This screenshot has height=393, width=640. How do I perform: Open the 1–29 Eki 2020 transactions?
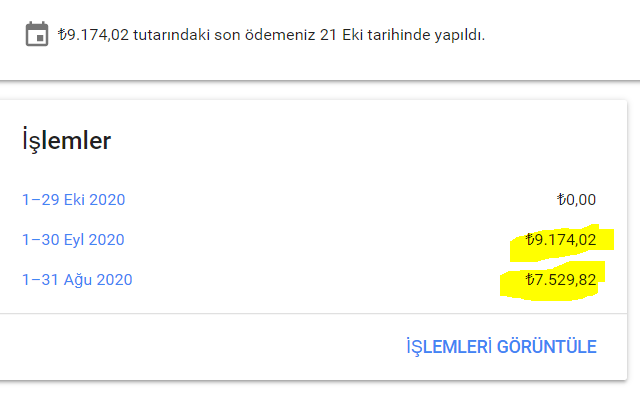click(73, 200)
